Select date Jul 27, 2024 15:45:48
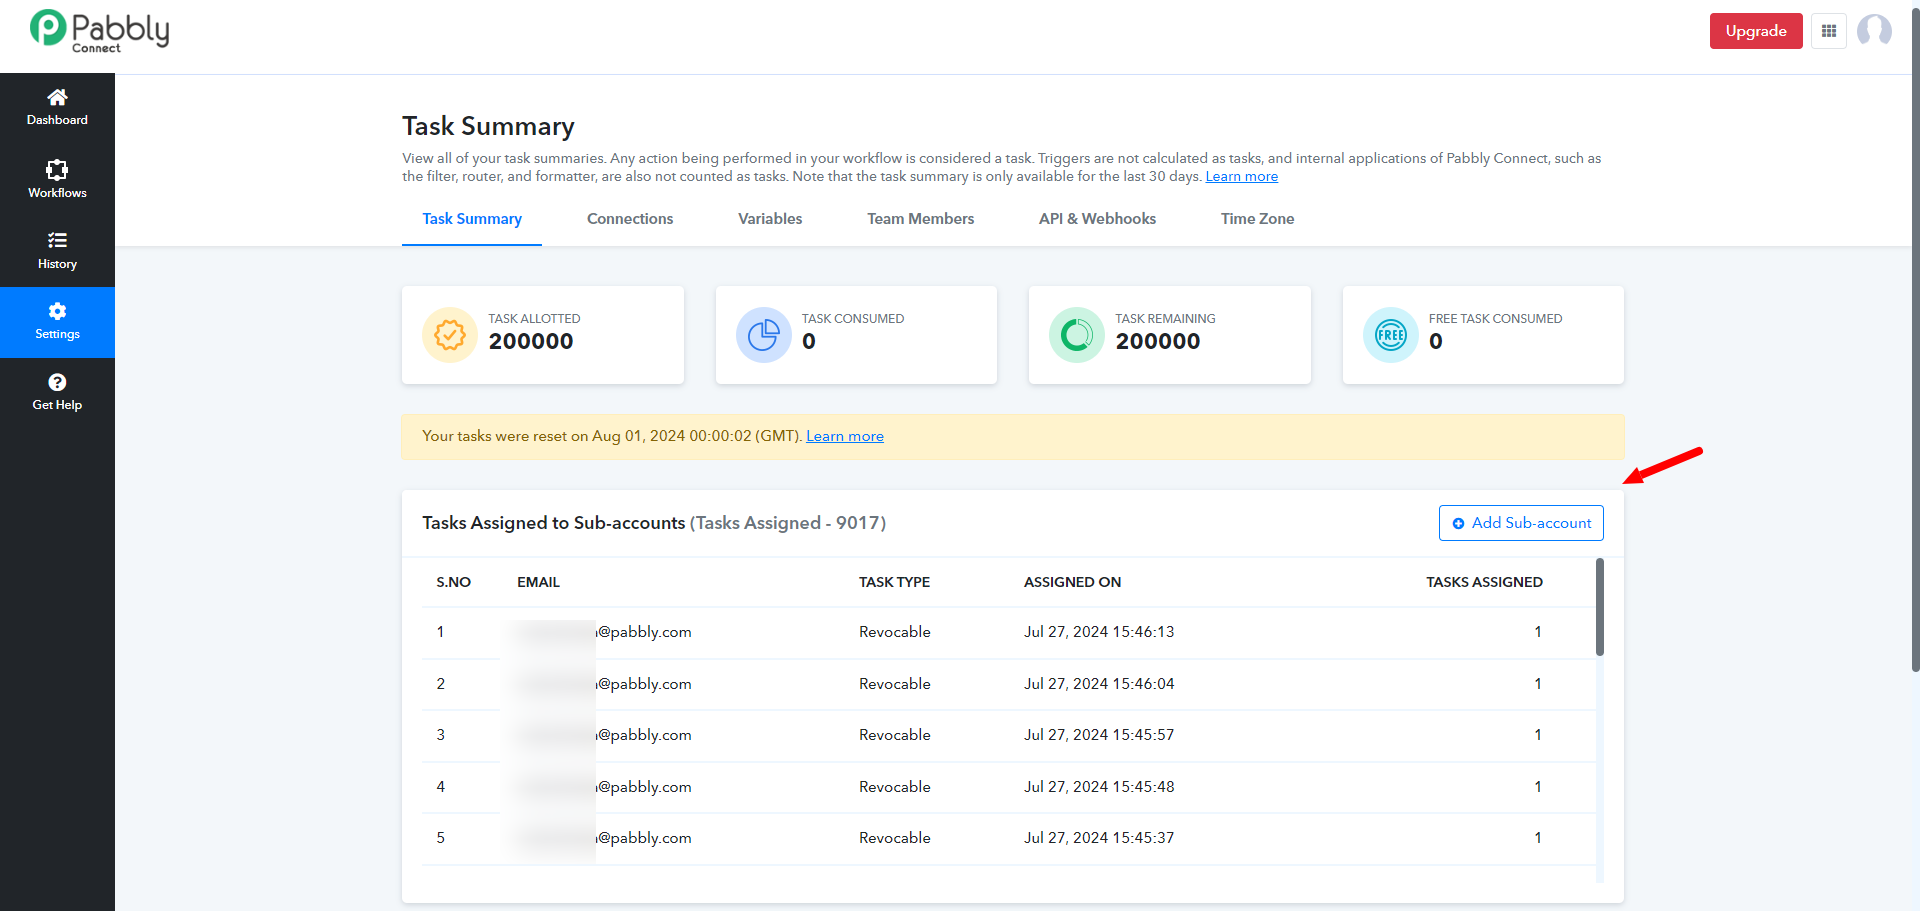 [x=1099, y=787]
